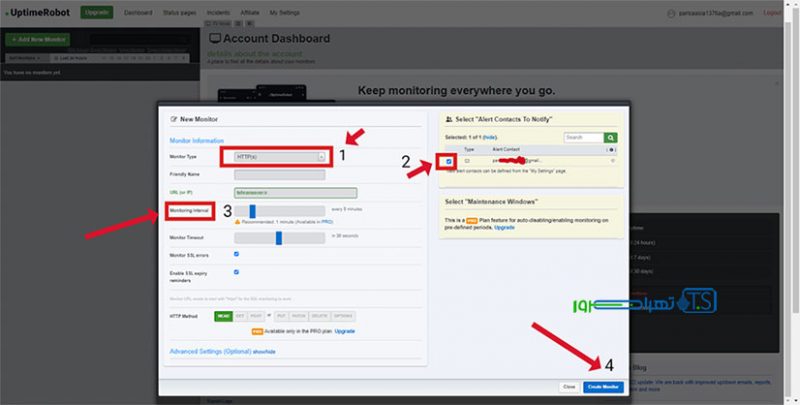Toggle Enable SSL expiry reminders checkbox
This screenshot has width=800, height=405.
pos(236,271)
